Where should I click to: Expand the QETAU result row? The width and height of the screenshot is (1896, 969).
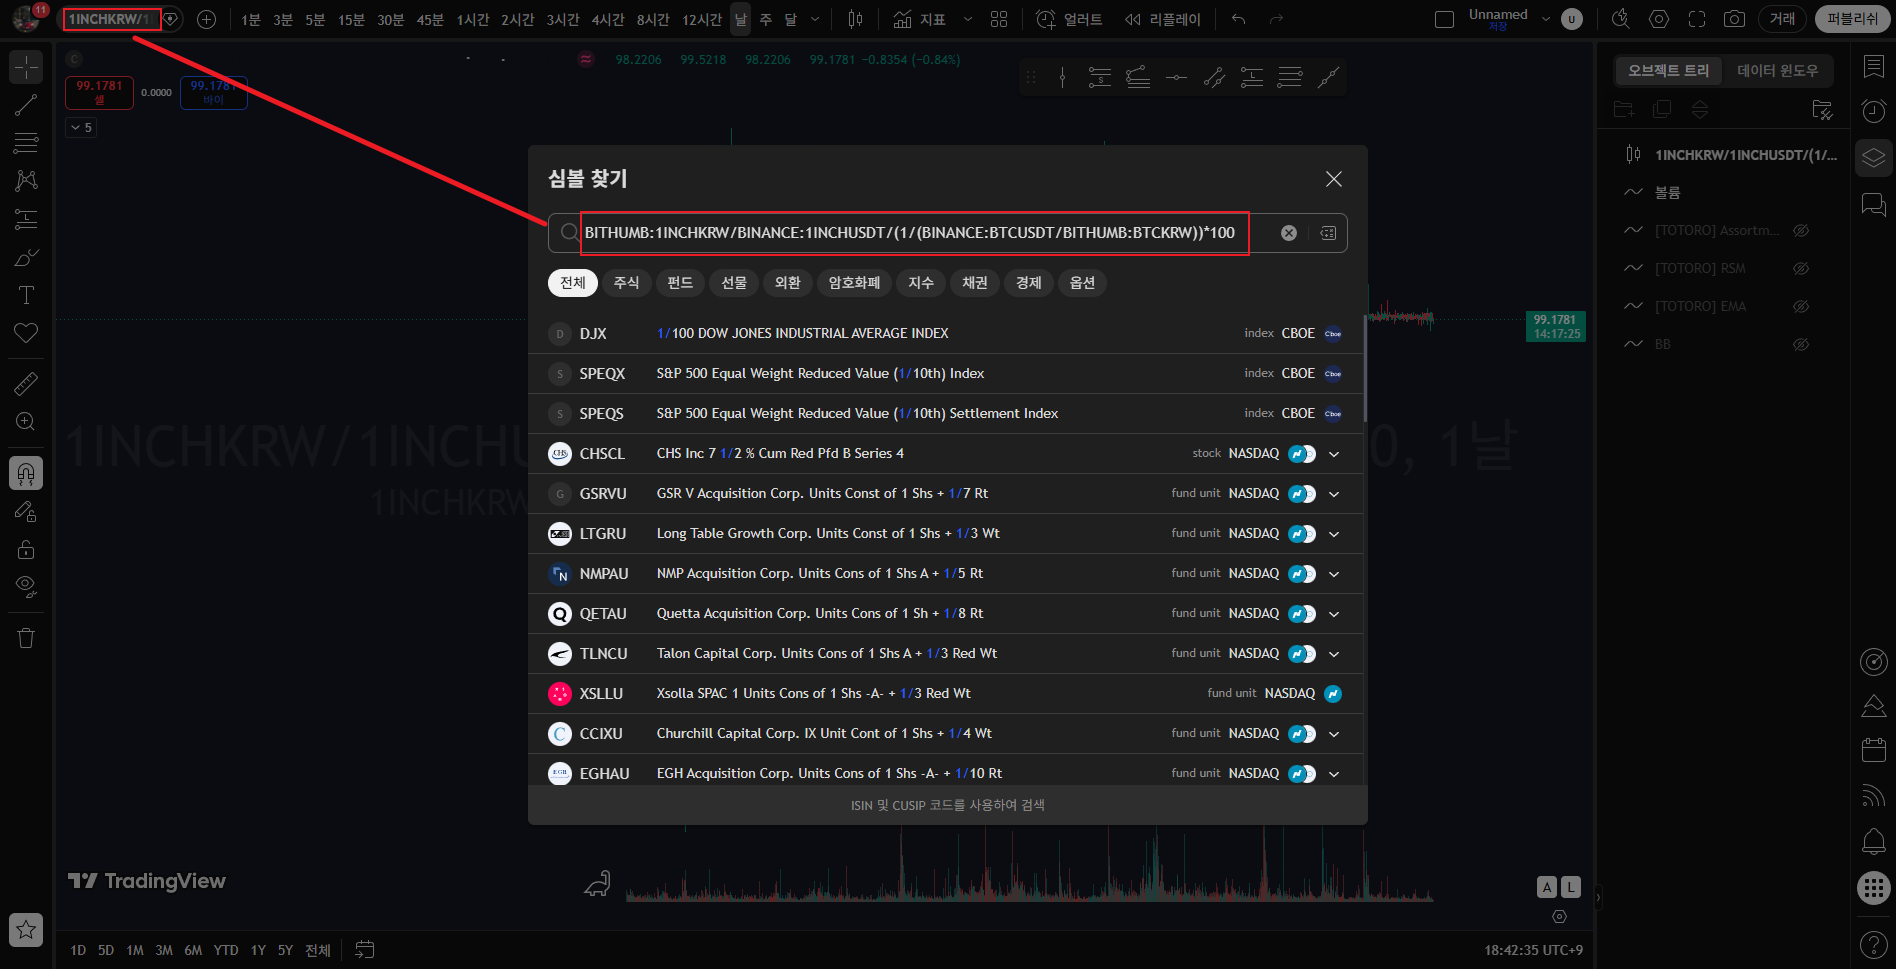pyautogui.click(x=1334, y=614)
